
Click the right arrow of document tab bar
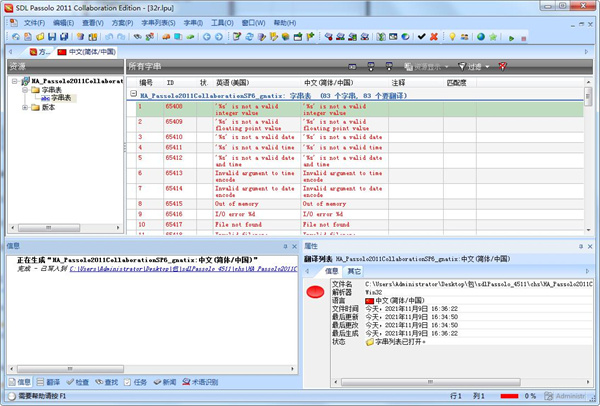click(586, 52)
